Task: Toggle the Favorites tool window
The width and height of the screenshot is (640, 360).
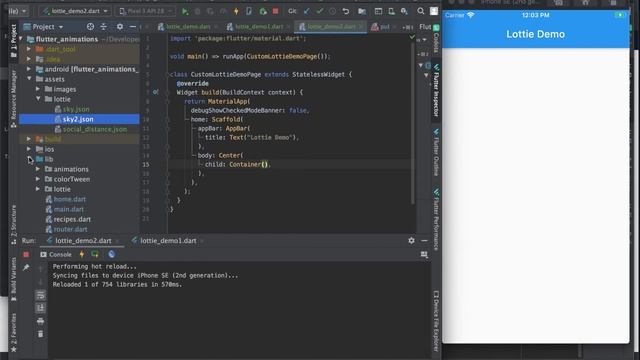Action: pos(13,332)
